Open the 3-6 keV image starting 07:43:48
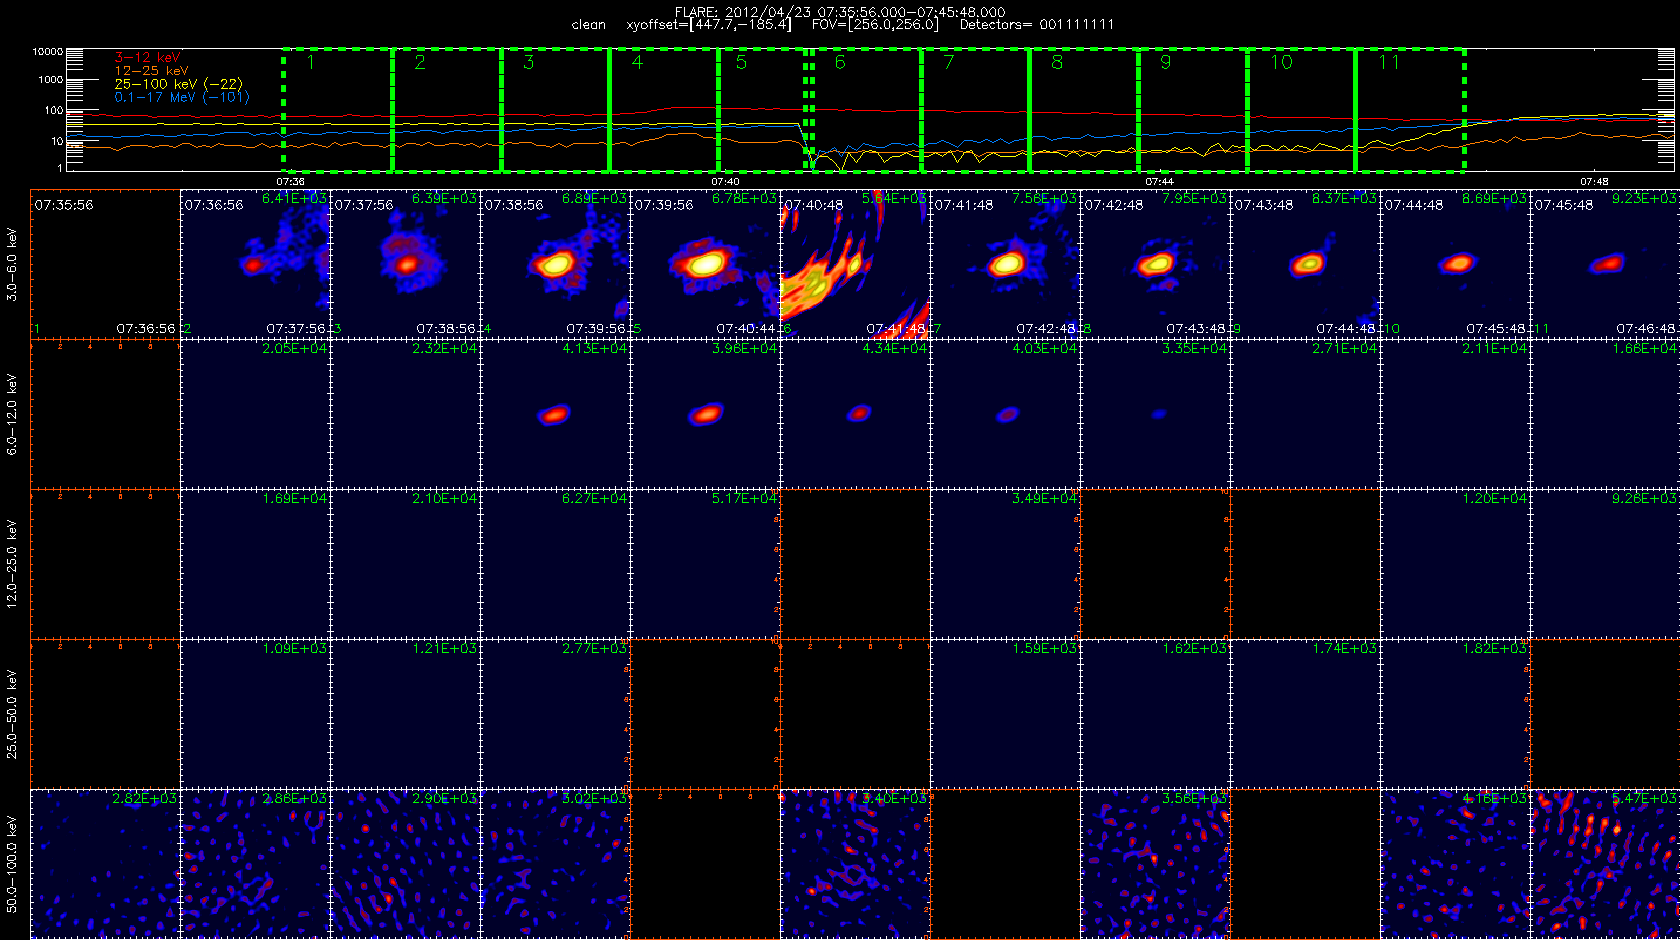Viewport: 1680px width, 940px height. pos(1305,264)
